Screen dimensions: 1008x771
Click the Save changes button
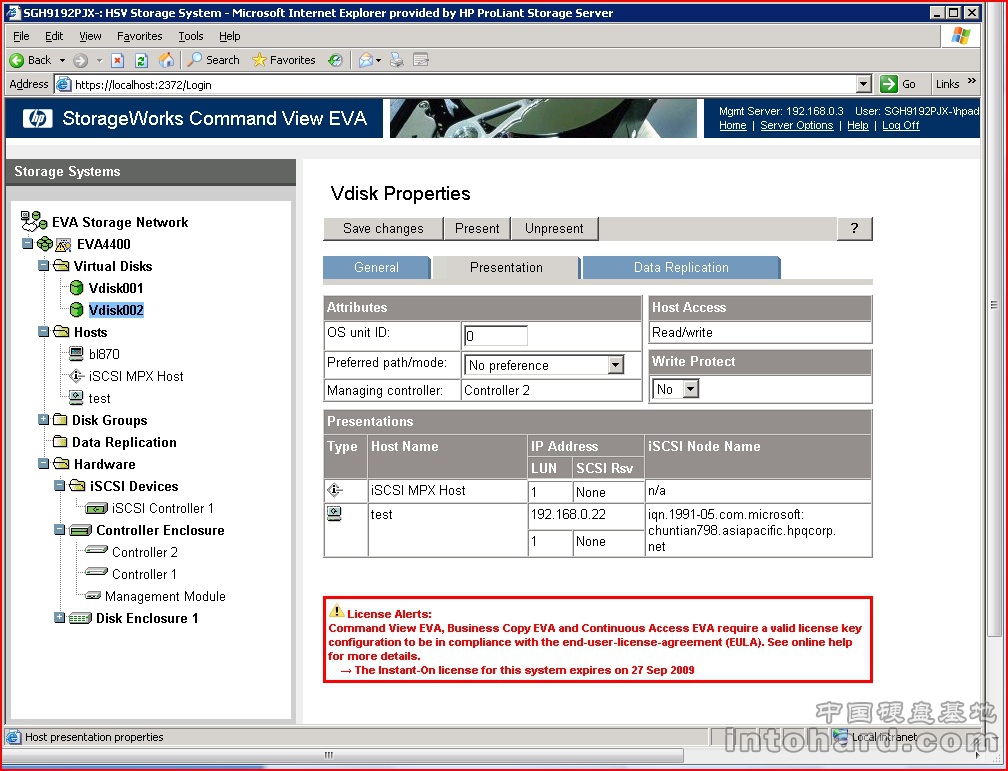tap(383, 228)
